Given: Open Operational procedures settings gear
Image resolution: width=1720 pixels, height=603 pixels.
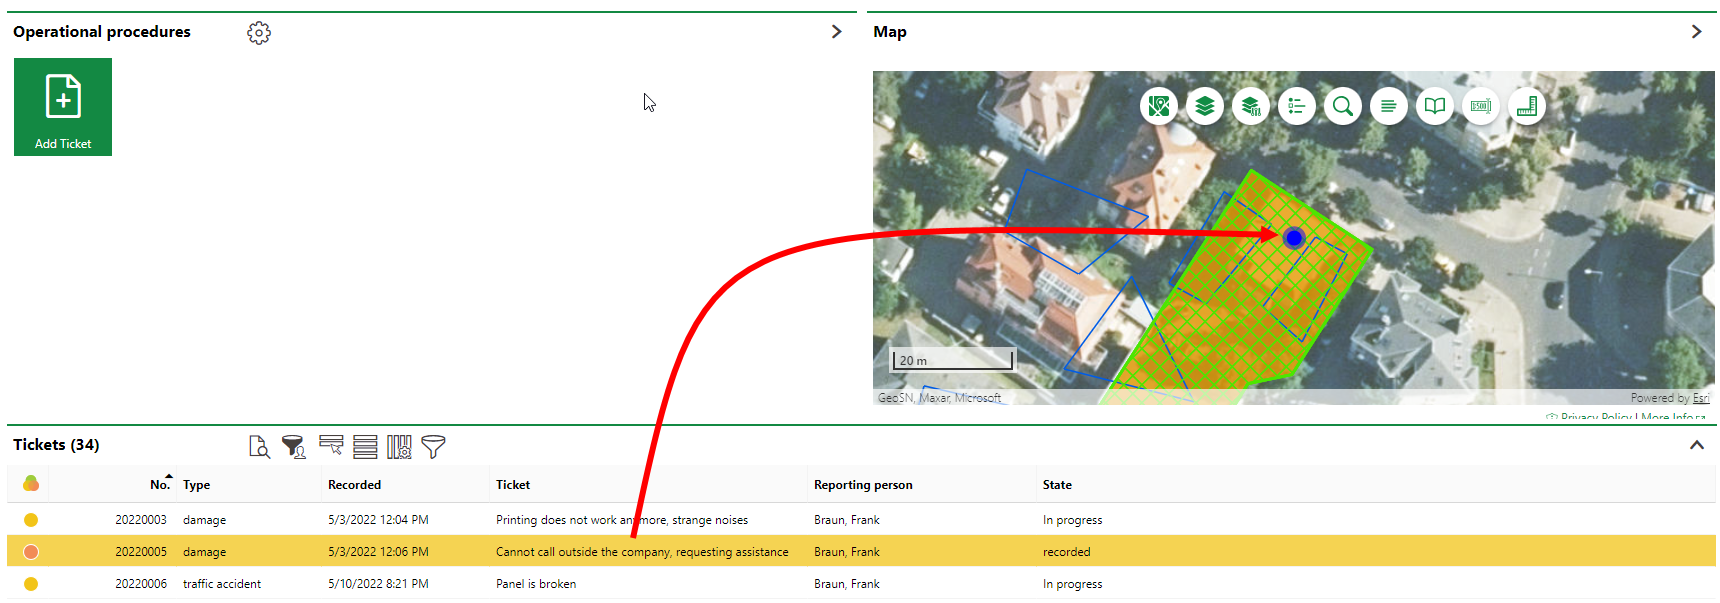Looking at the screenshot, I should (259, 33).
